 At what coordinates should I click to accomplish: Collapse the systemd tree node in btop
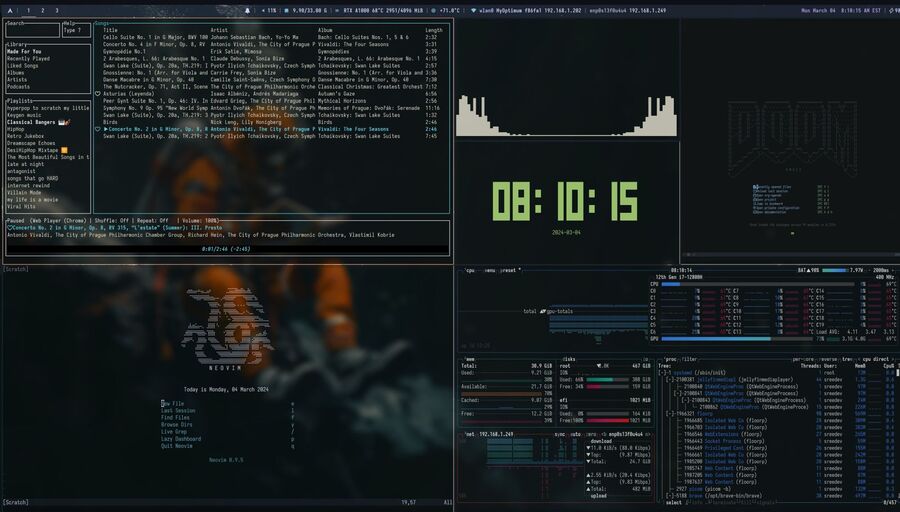[663, 373]
